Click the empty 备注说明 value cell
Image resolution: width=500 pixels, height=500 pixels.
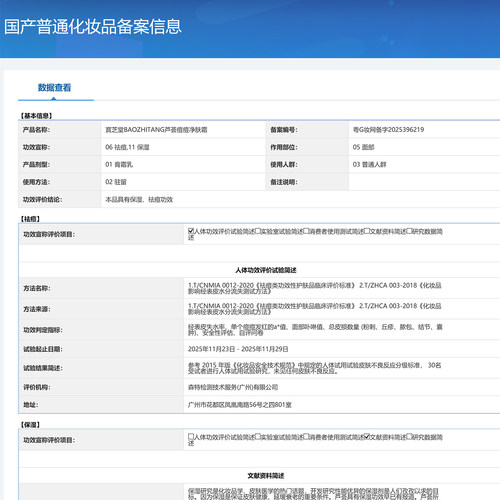(424, 182)
